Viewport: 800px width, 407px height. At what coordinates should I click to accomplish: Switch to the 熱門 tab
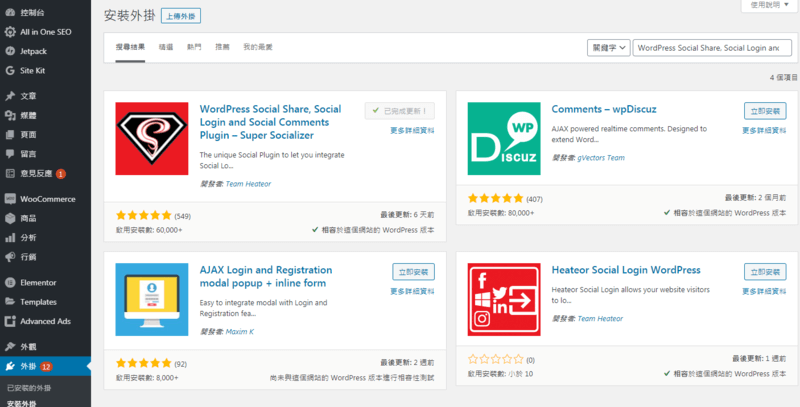(x=194, y=47)
